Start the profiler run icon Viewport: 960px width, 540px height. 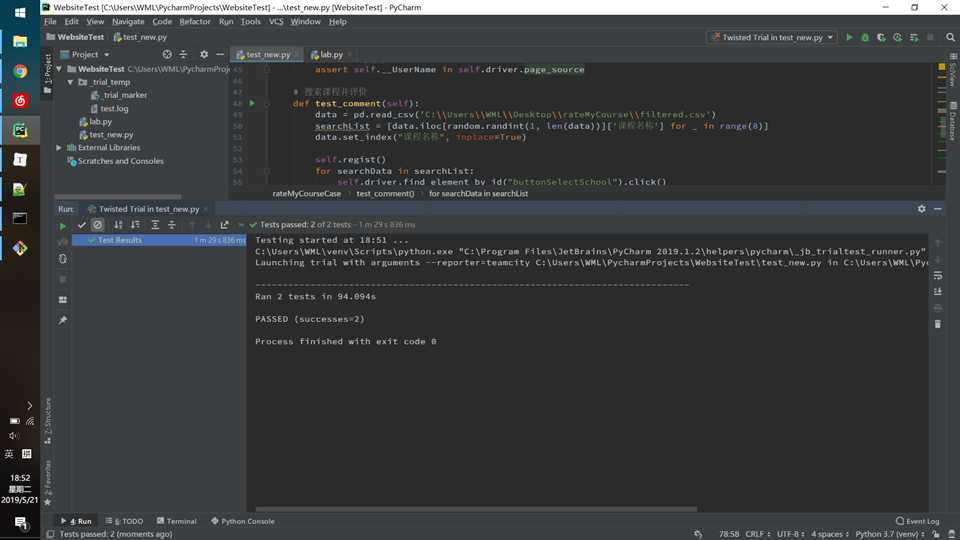pos(898,37)
